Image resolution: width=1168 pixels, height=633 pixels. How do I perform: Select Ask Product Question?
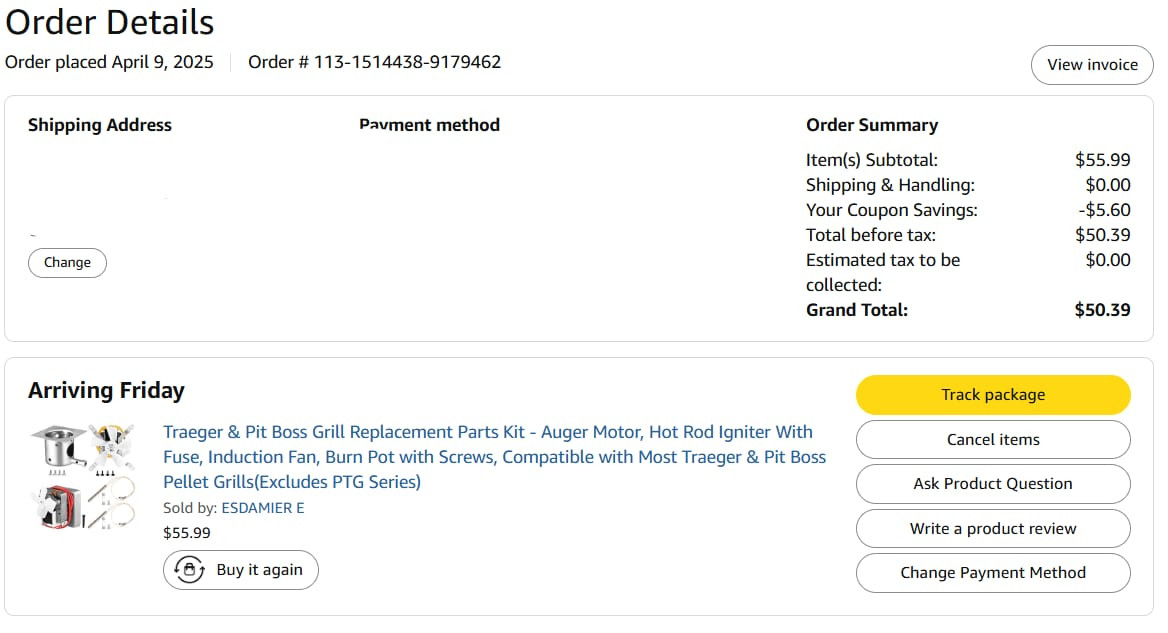[993, 484]
